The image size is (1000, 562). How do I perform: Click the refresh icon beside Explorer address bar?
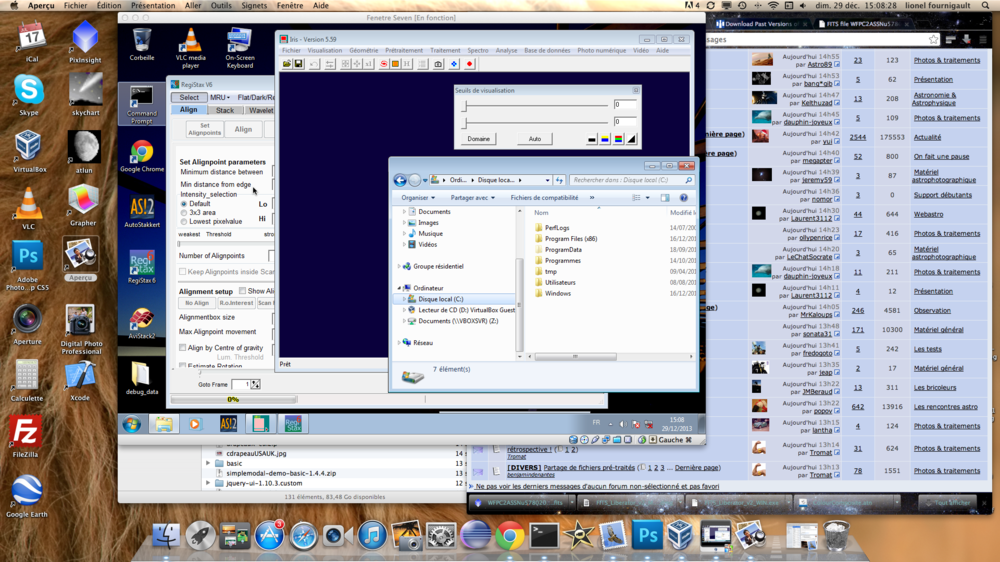tap(559, 181)
